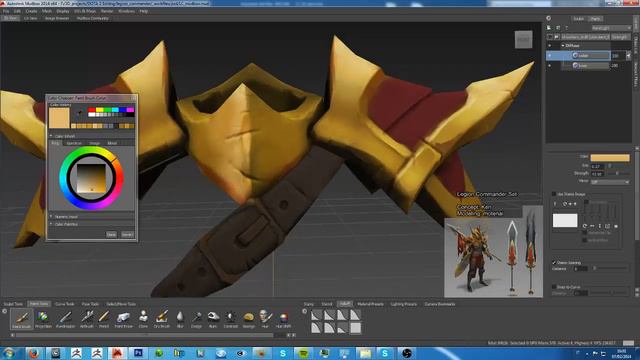The height and width of the screenshot is (360, 640).
Task: Enable the Use Stamp Image checkbox
Action: [554, 194]
